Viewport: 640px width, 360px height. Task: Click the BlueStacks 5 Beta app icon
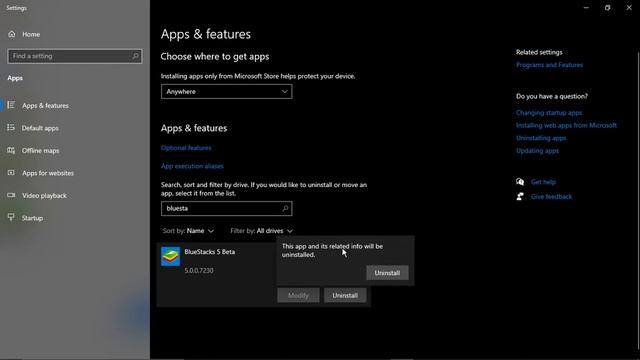[170, 256]
